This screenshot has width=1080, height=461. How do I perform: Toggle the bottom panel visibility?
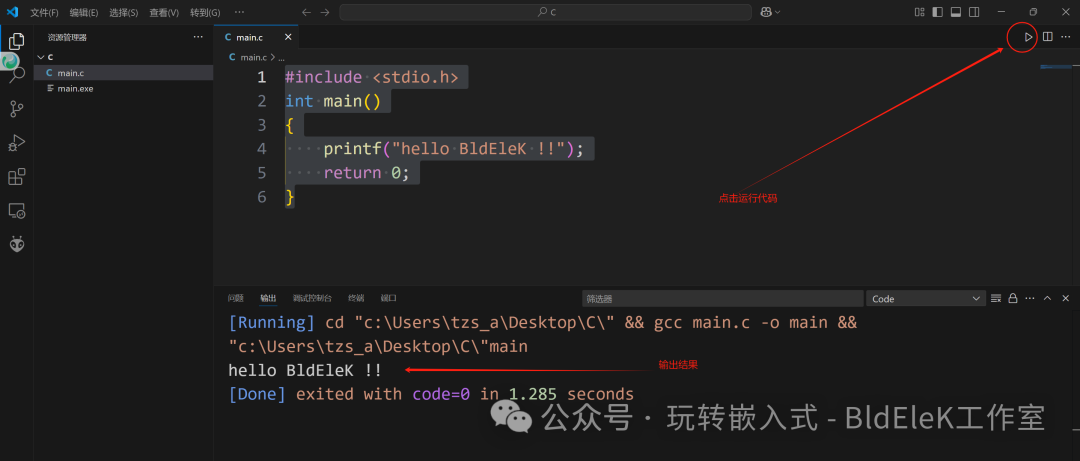pos(956,12)
